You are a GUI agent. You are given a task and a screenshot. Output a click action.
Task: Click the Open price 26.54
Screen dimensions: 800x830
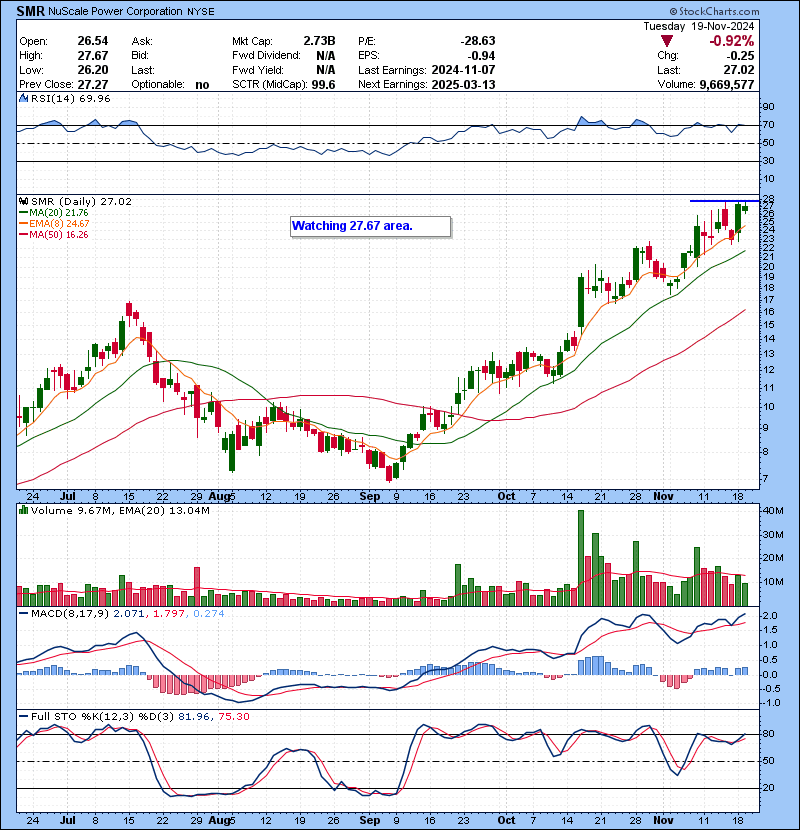(93, 41)
